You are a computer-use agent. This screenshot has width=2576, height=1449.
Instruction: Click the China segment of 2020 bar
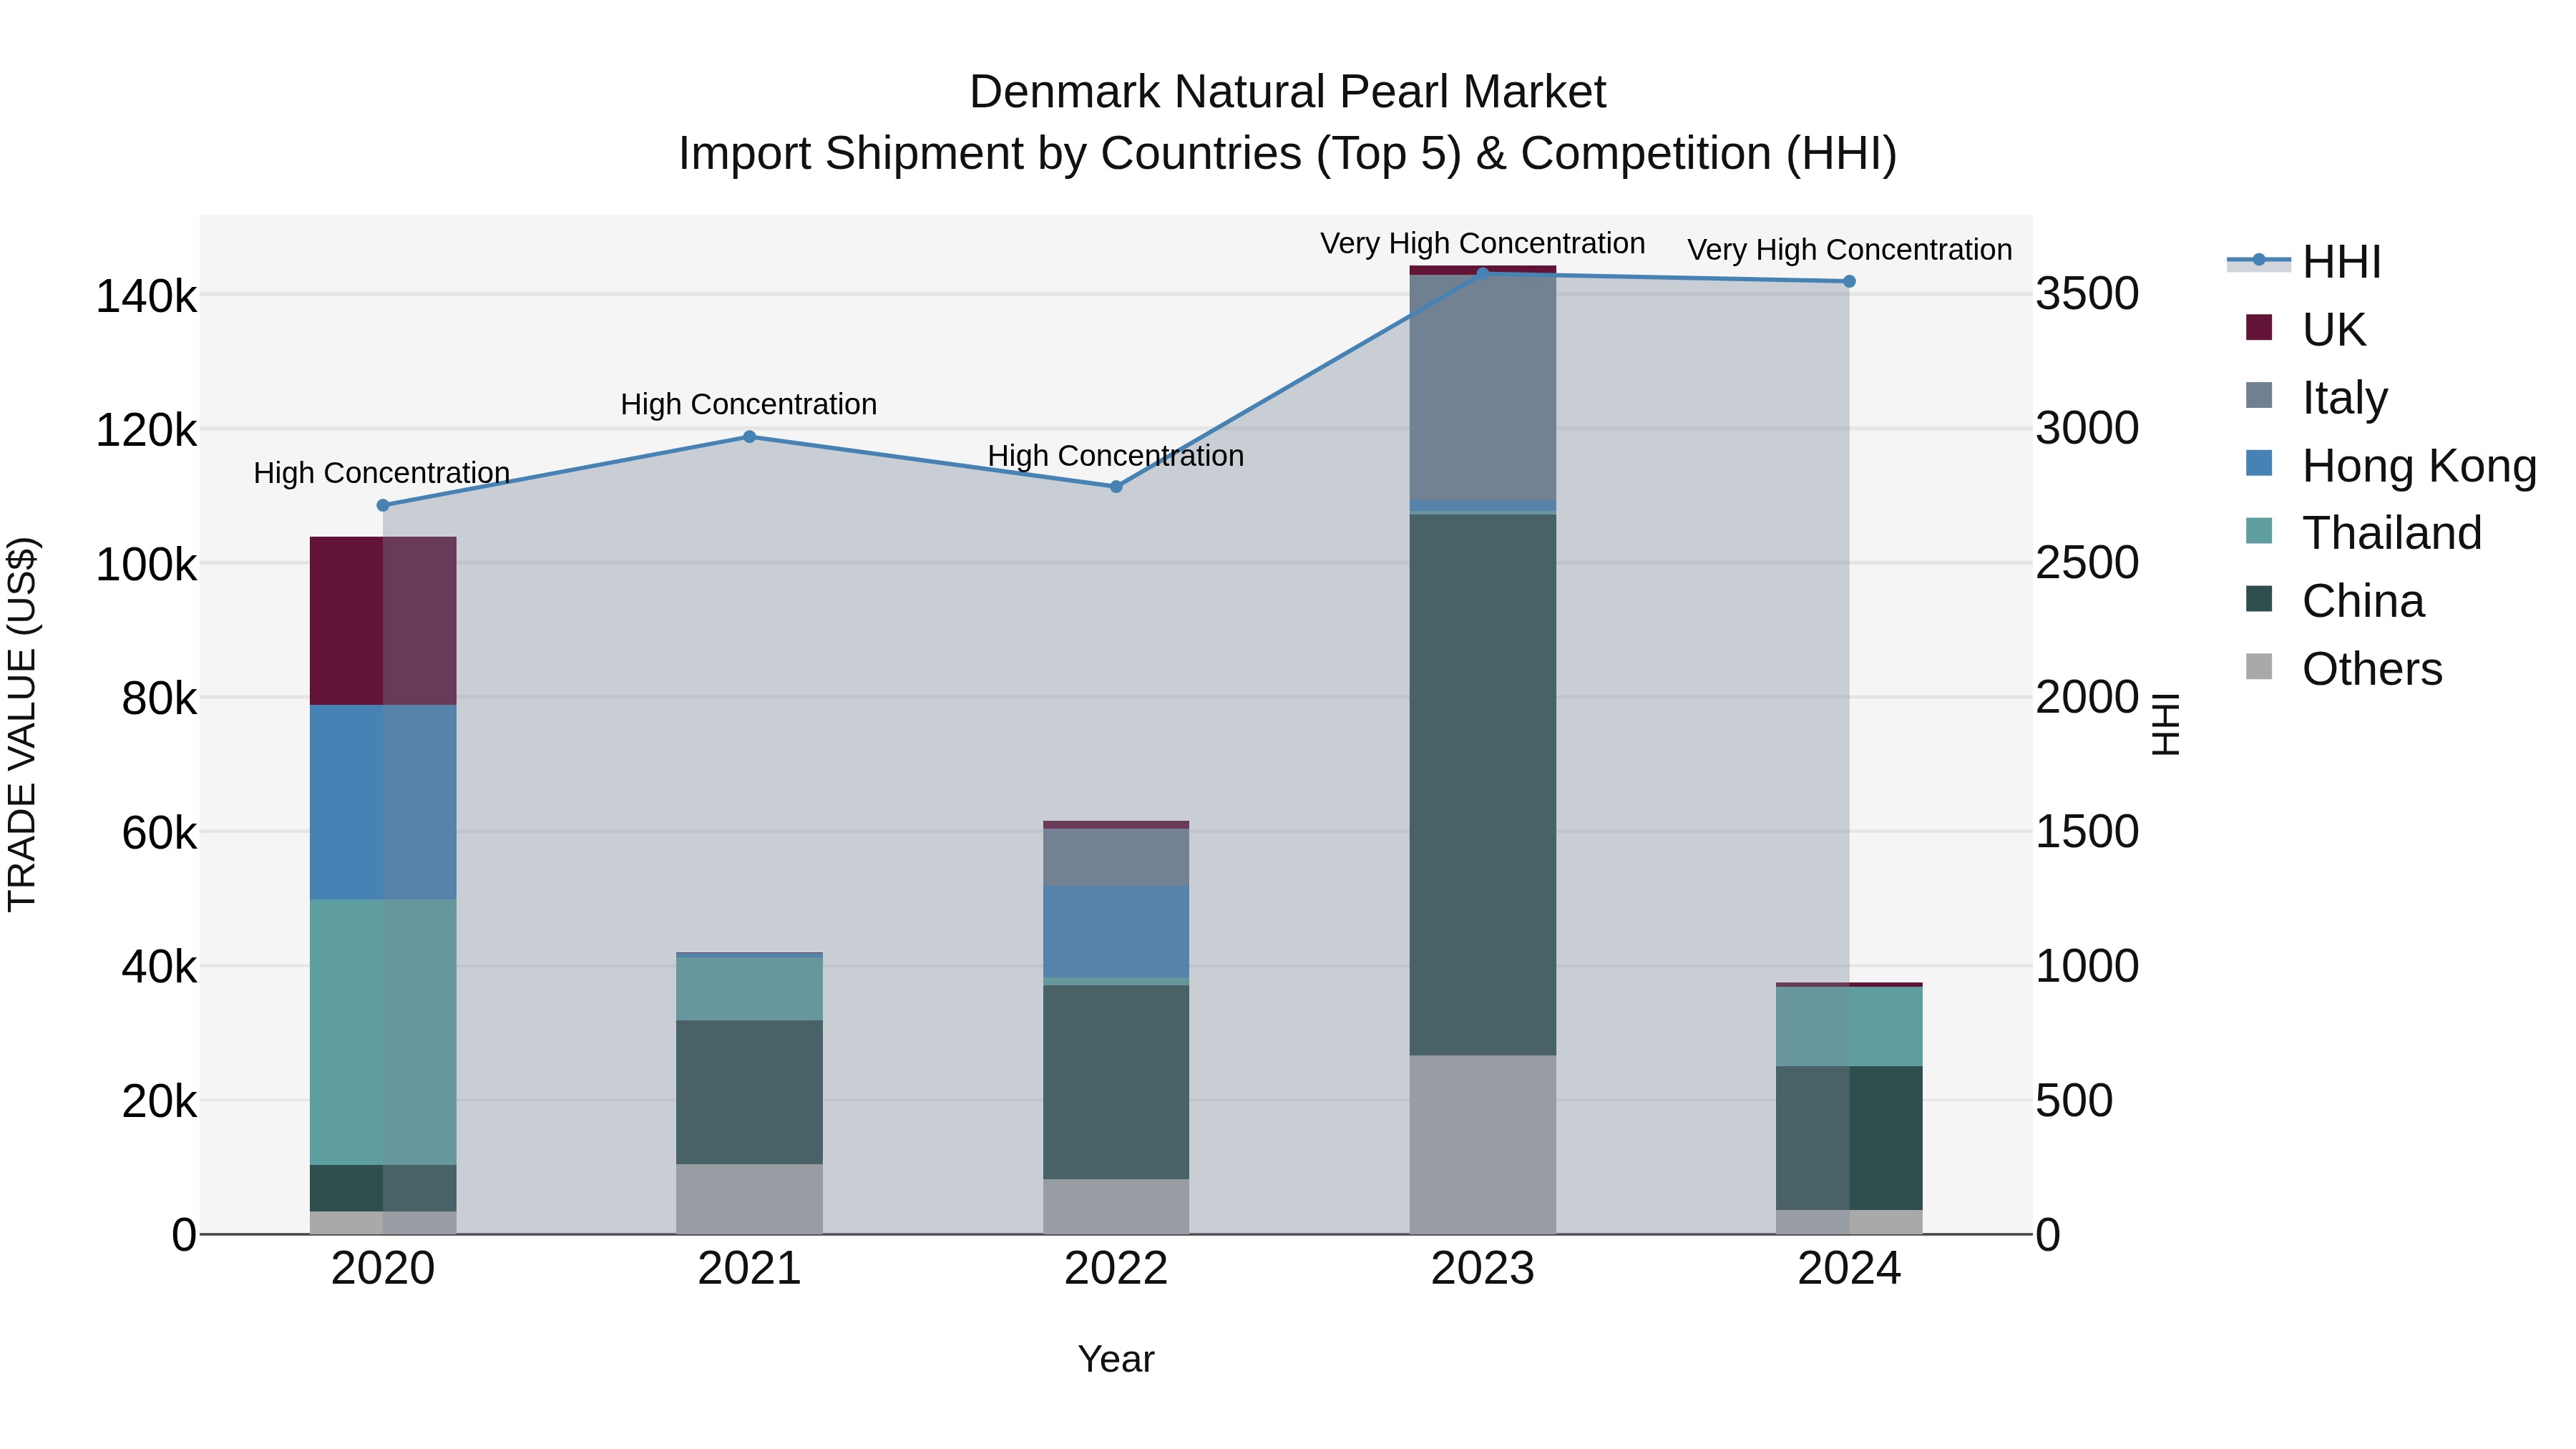click(x=383, y=1188)
